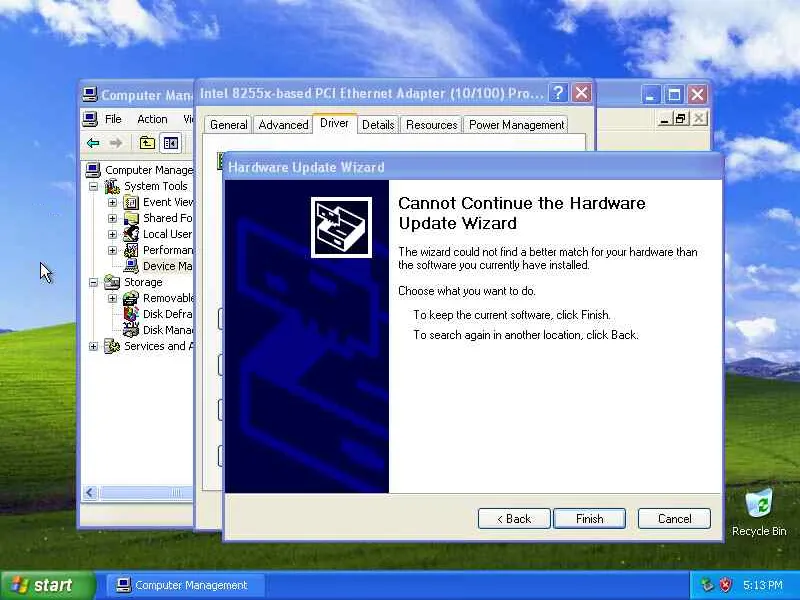Restore the inner MMC child window

pos(680,119)
